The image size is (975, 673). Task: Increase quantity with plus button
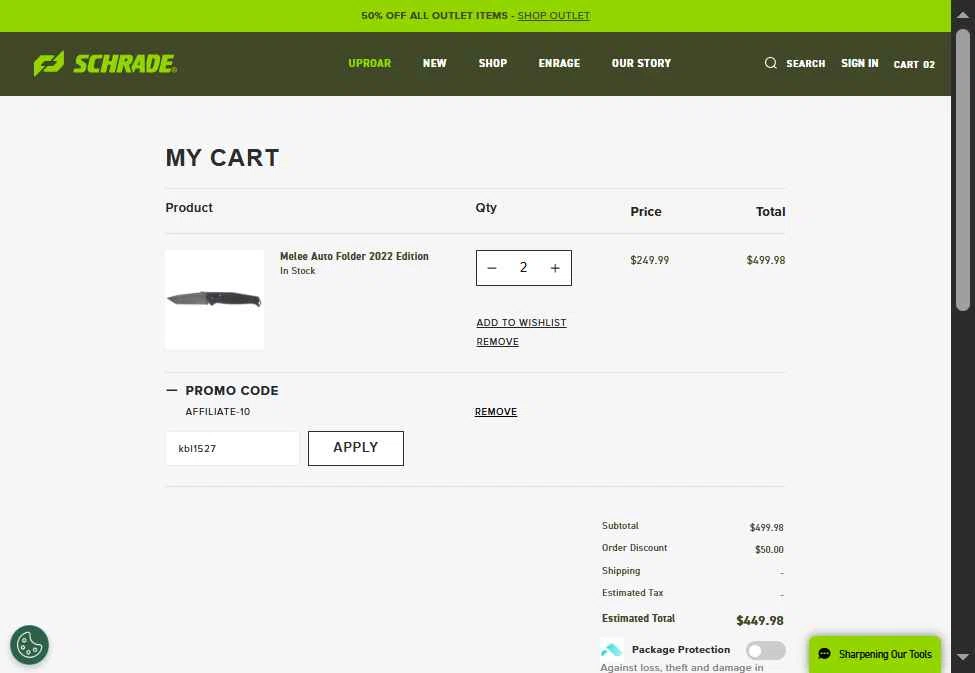pos(555,268)
